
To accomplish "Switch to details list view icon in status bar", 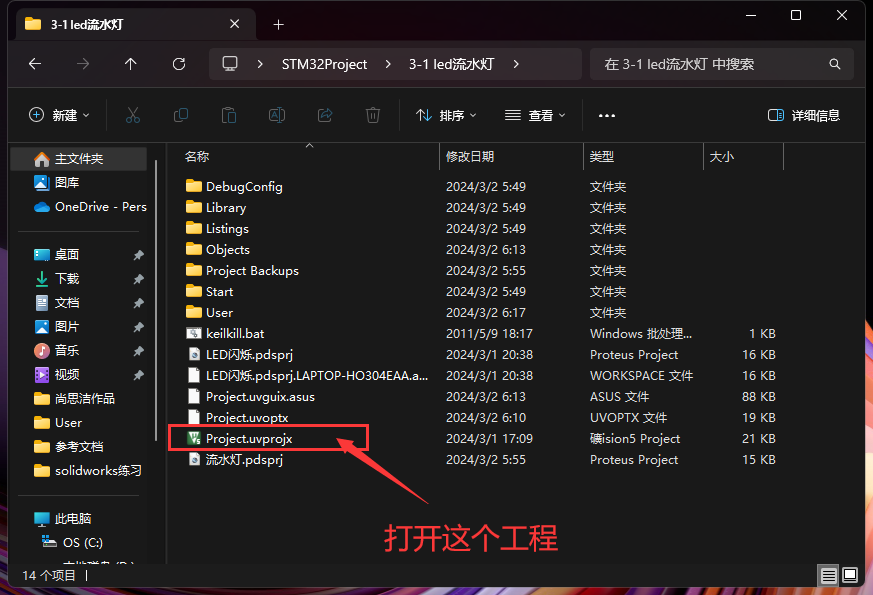I will click(x=828, y=575).
